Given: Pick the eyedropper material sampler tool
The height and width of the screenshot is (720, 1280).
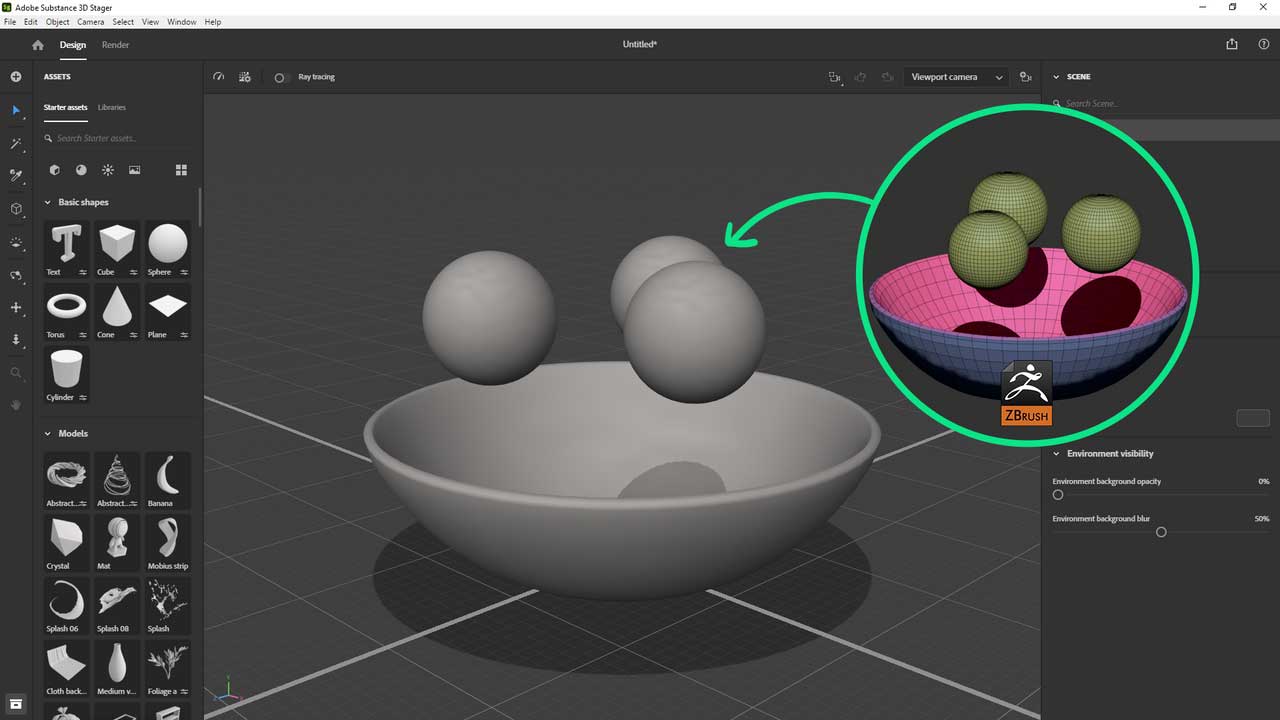Looking at the screenshot, I should 15,176.
